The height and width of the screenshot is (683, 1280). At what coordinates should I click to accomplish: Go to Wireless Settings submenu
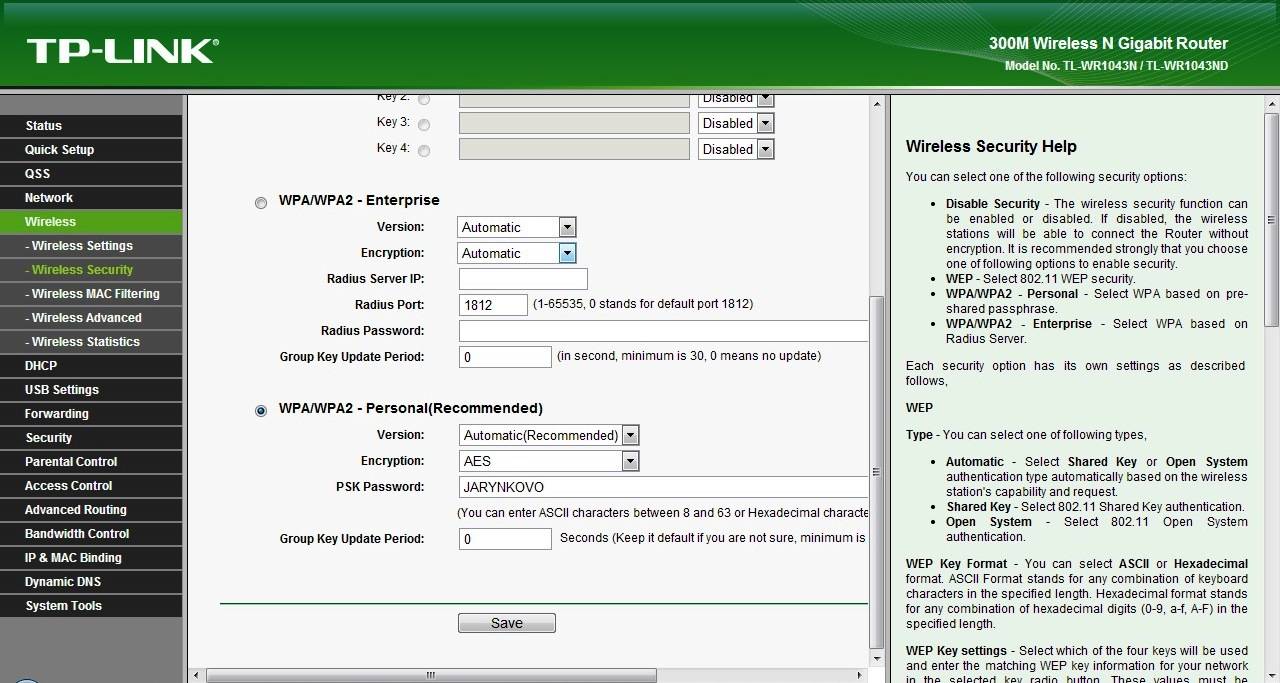(91, 246)
